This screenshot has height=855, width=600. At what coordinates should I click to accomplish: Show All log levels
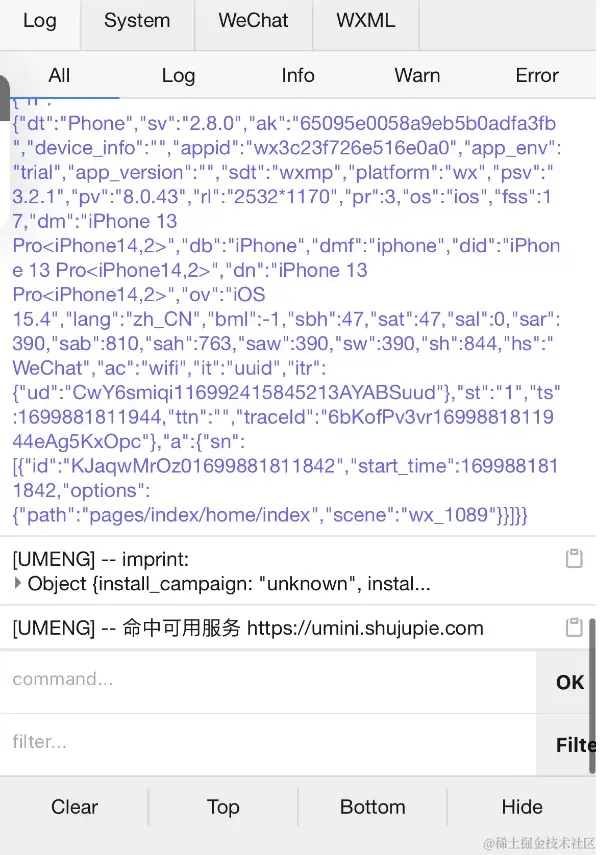click(60, 75)
